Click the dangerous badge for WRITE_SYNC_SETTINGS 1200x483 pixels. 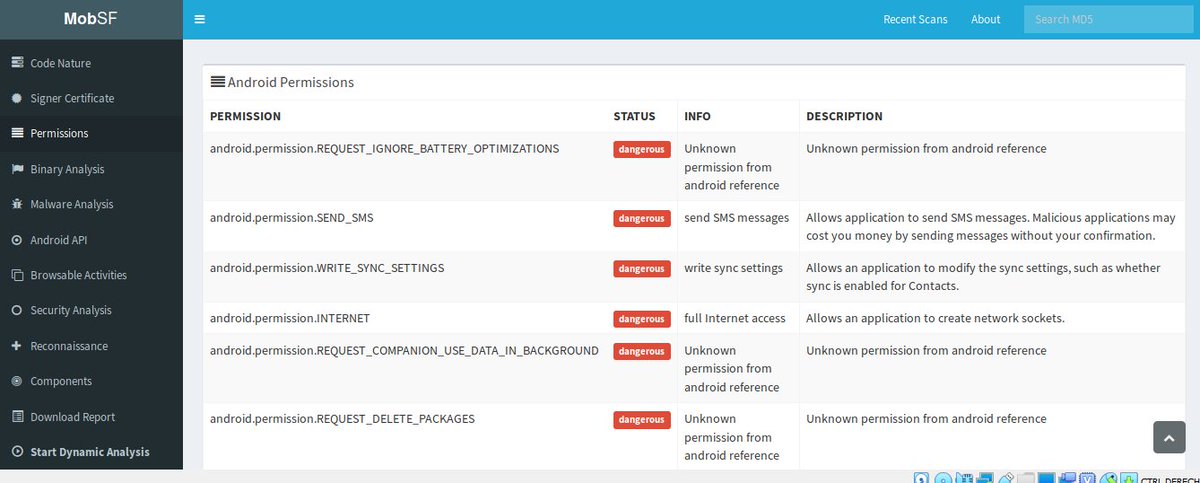(641, 269)
